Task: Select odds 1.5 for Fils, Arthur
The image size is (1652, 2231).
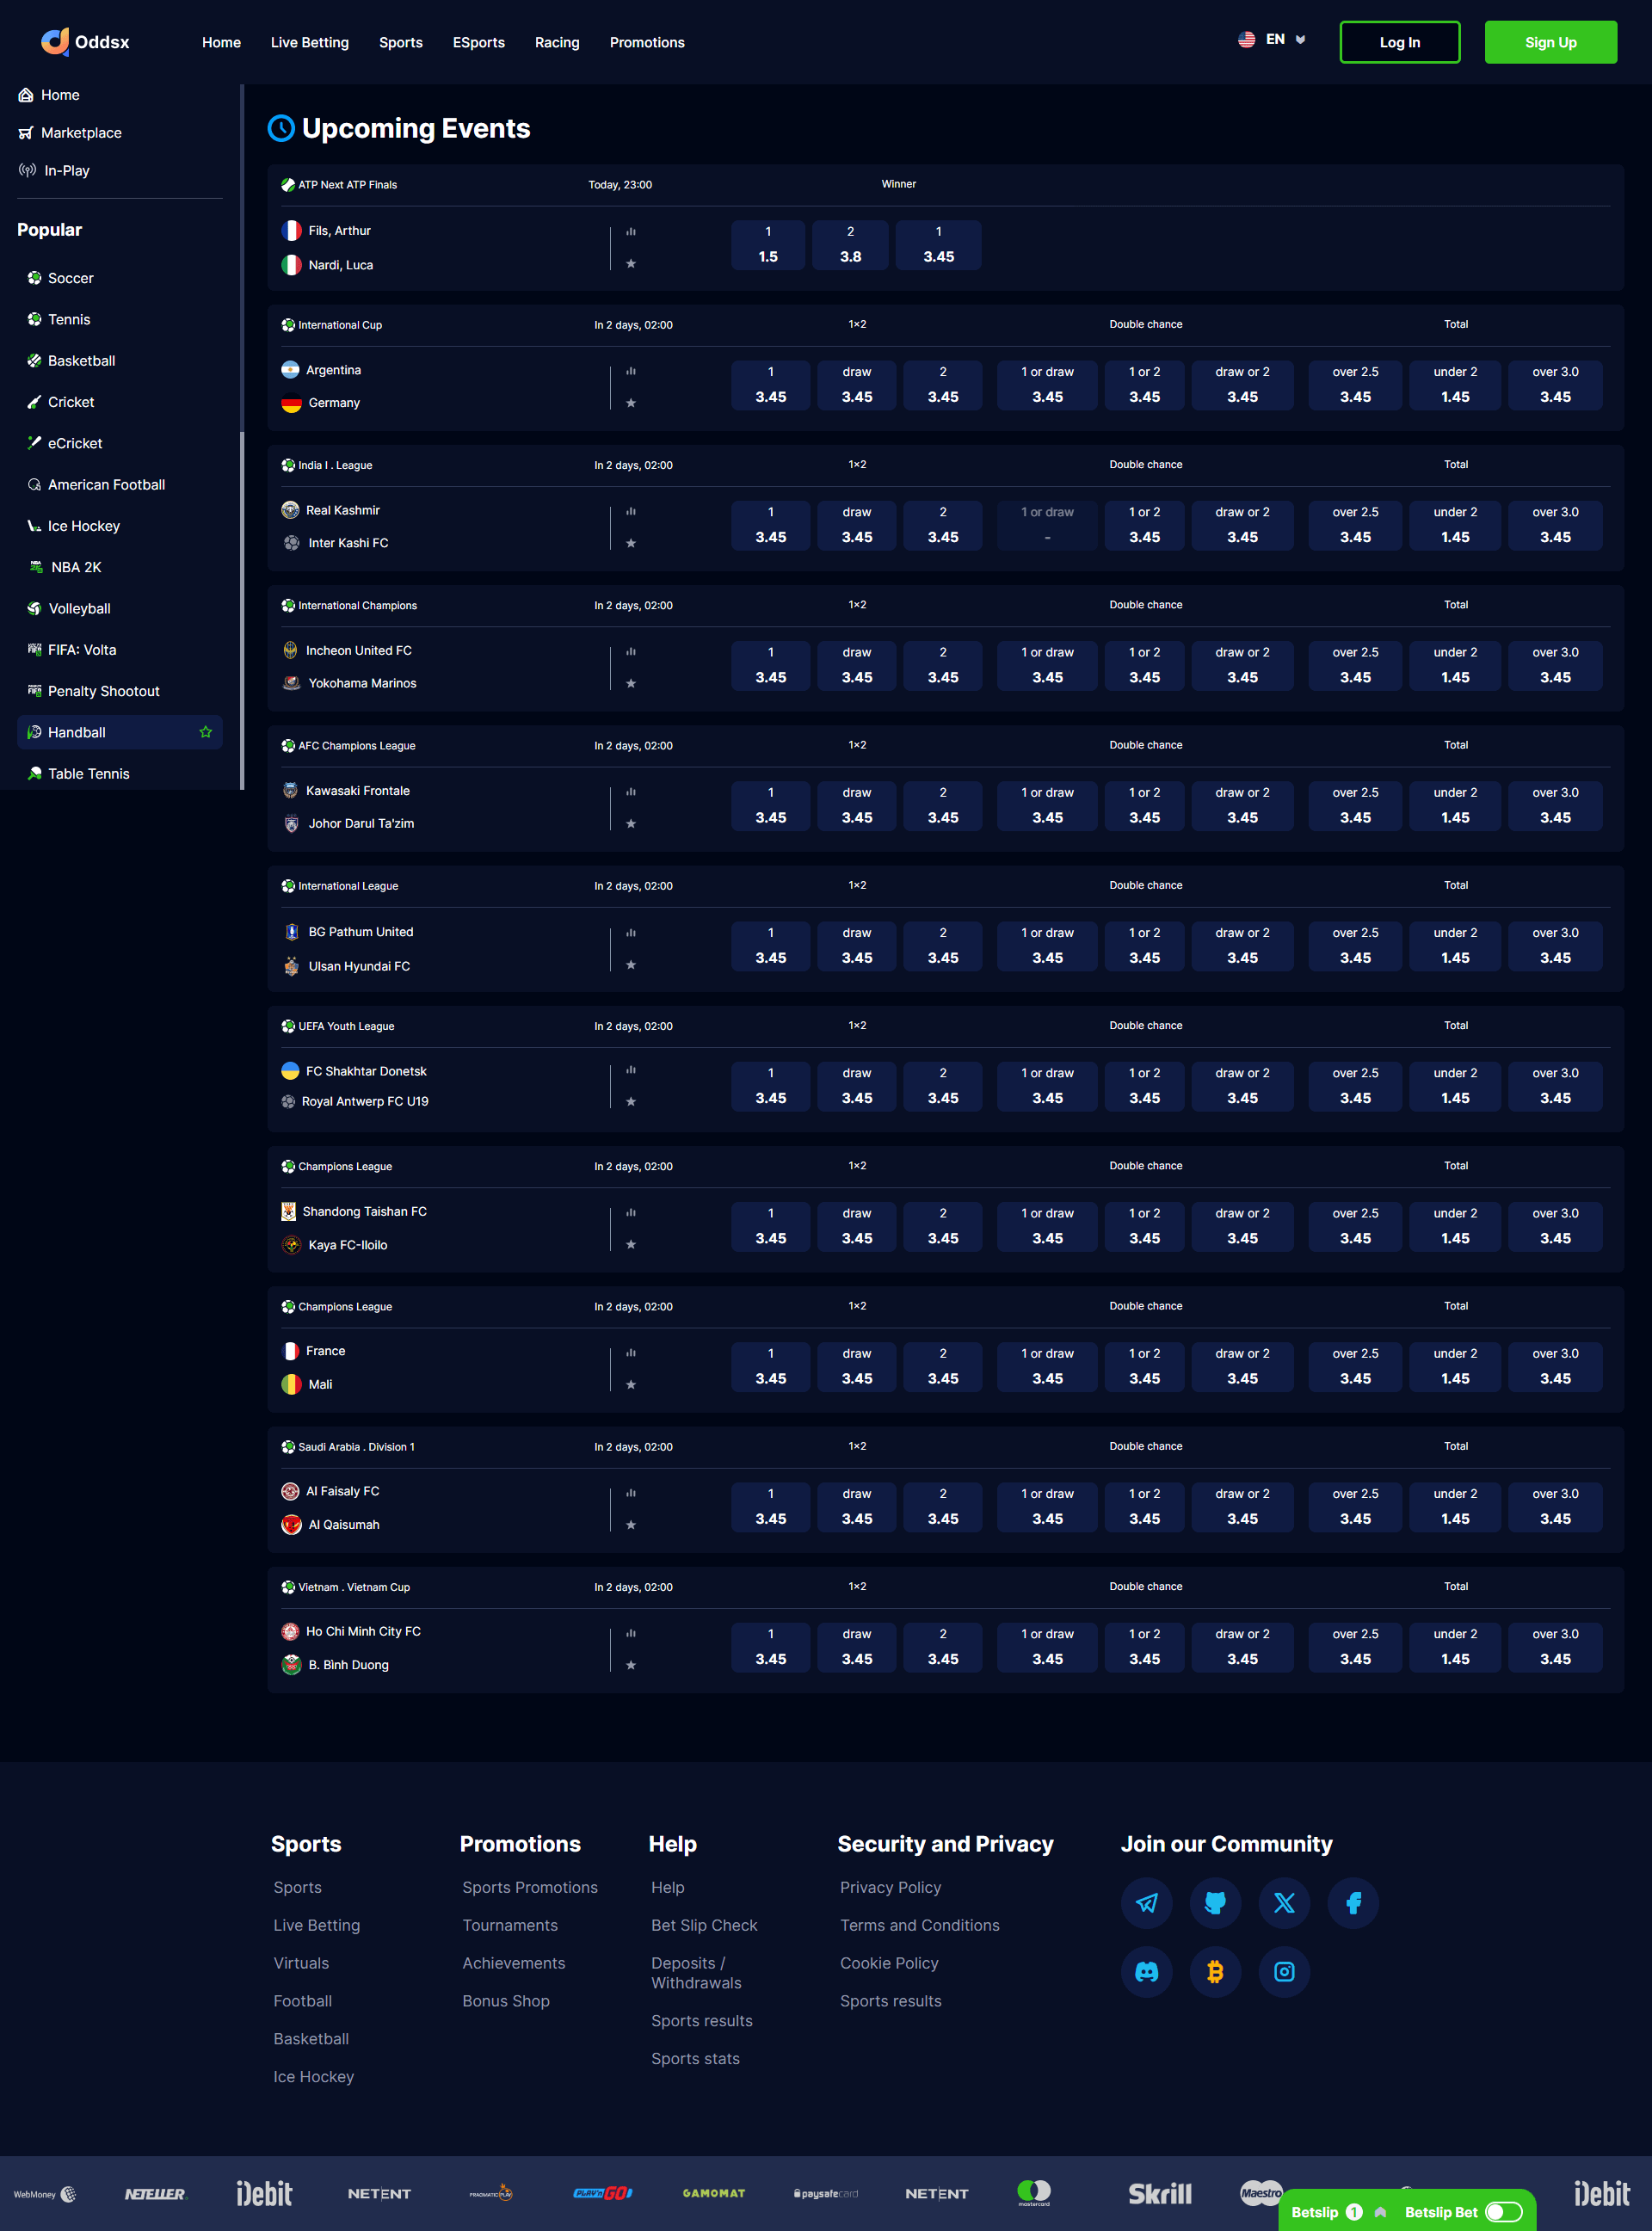Action: coord(767,245)
